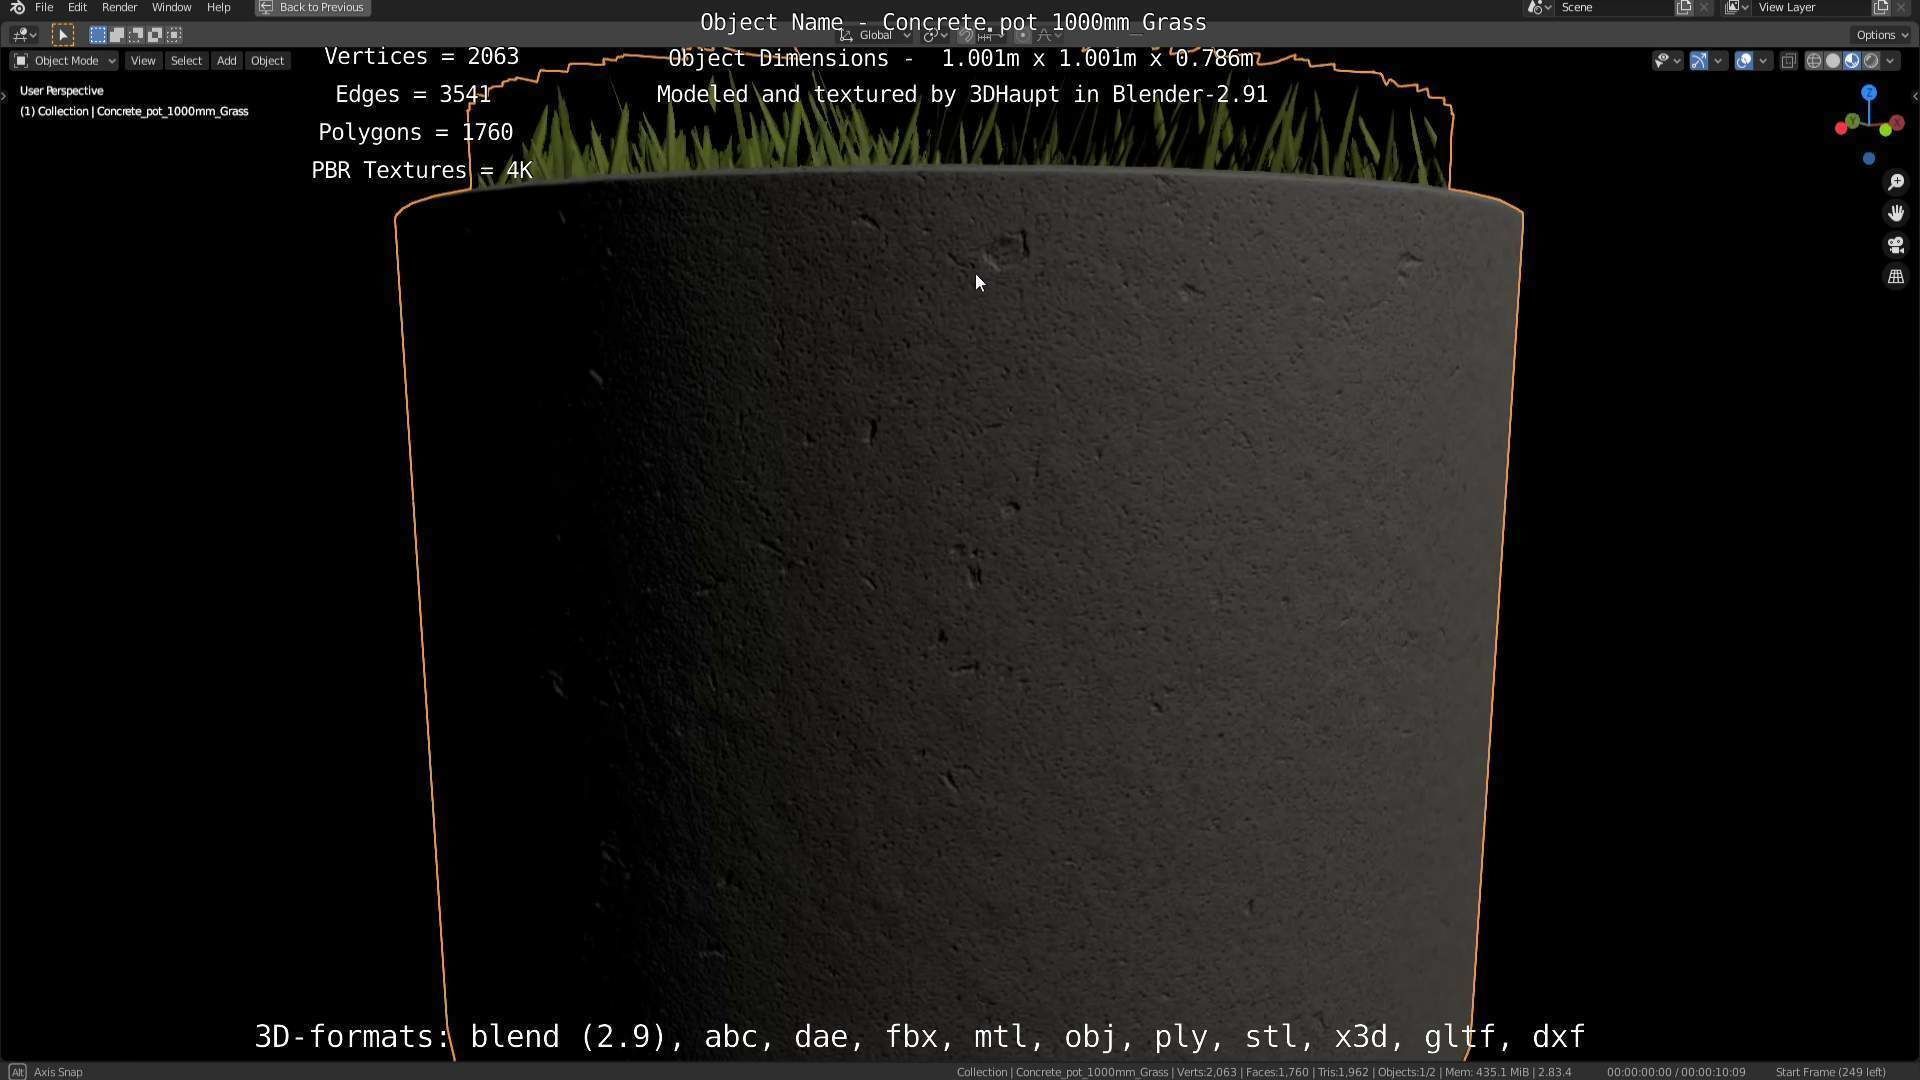
Task: Open the scene browse icon dropdown
Action: [x=1539, y=7]
